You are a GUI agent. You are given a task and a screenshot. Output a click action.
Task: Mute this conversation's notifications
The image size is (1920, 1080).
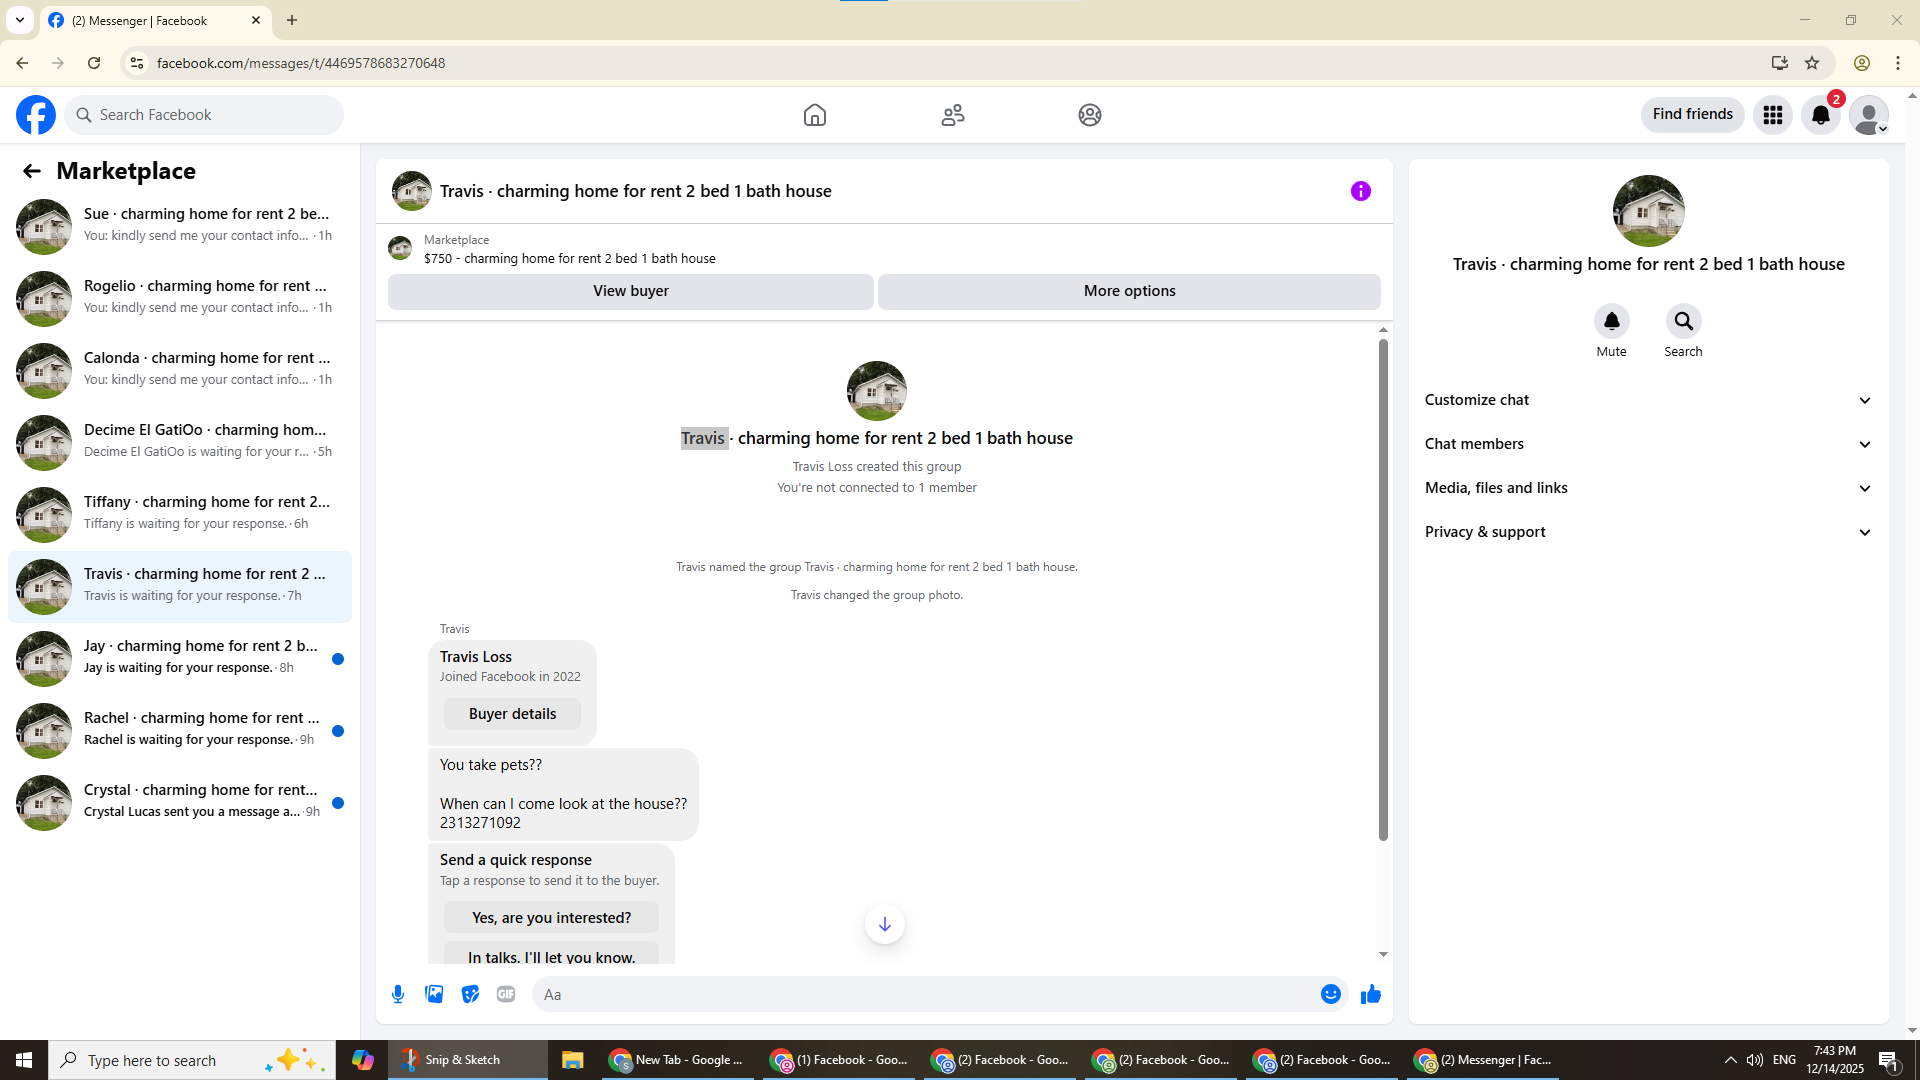click(x=1611, y=322)
